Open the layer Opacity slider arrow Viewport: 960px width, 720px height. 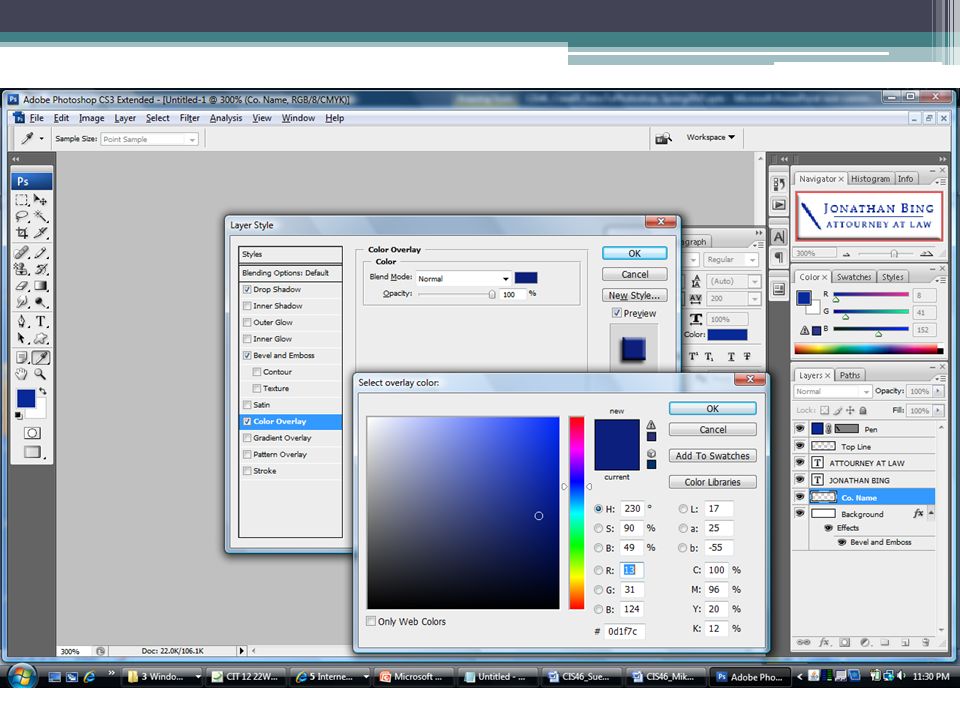938,391
